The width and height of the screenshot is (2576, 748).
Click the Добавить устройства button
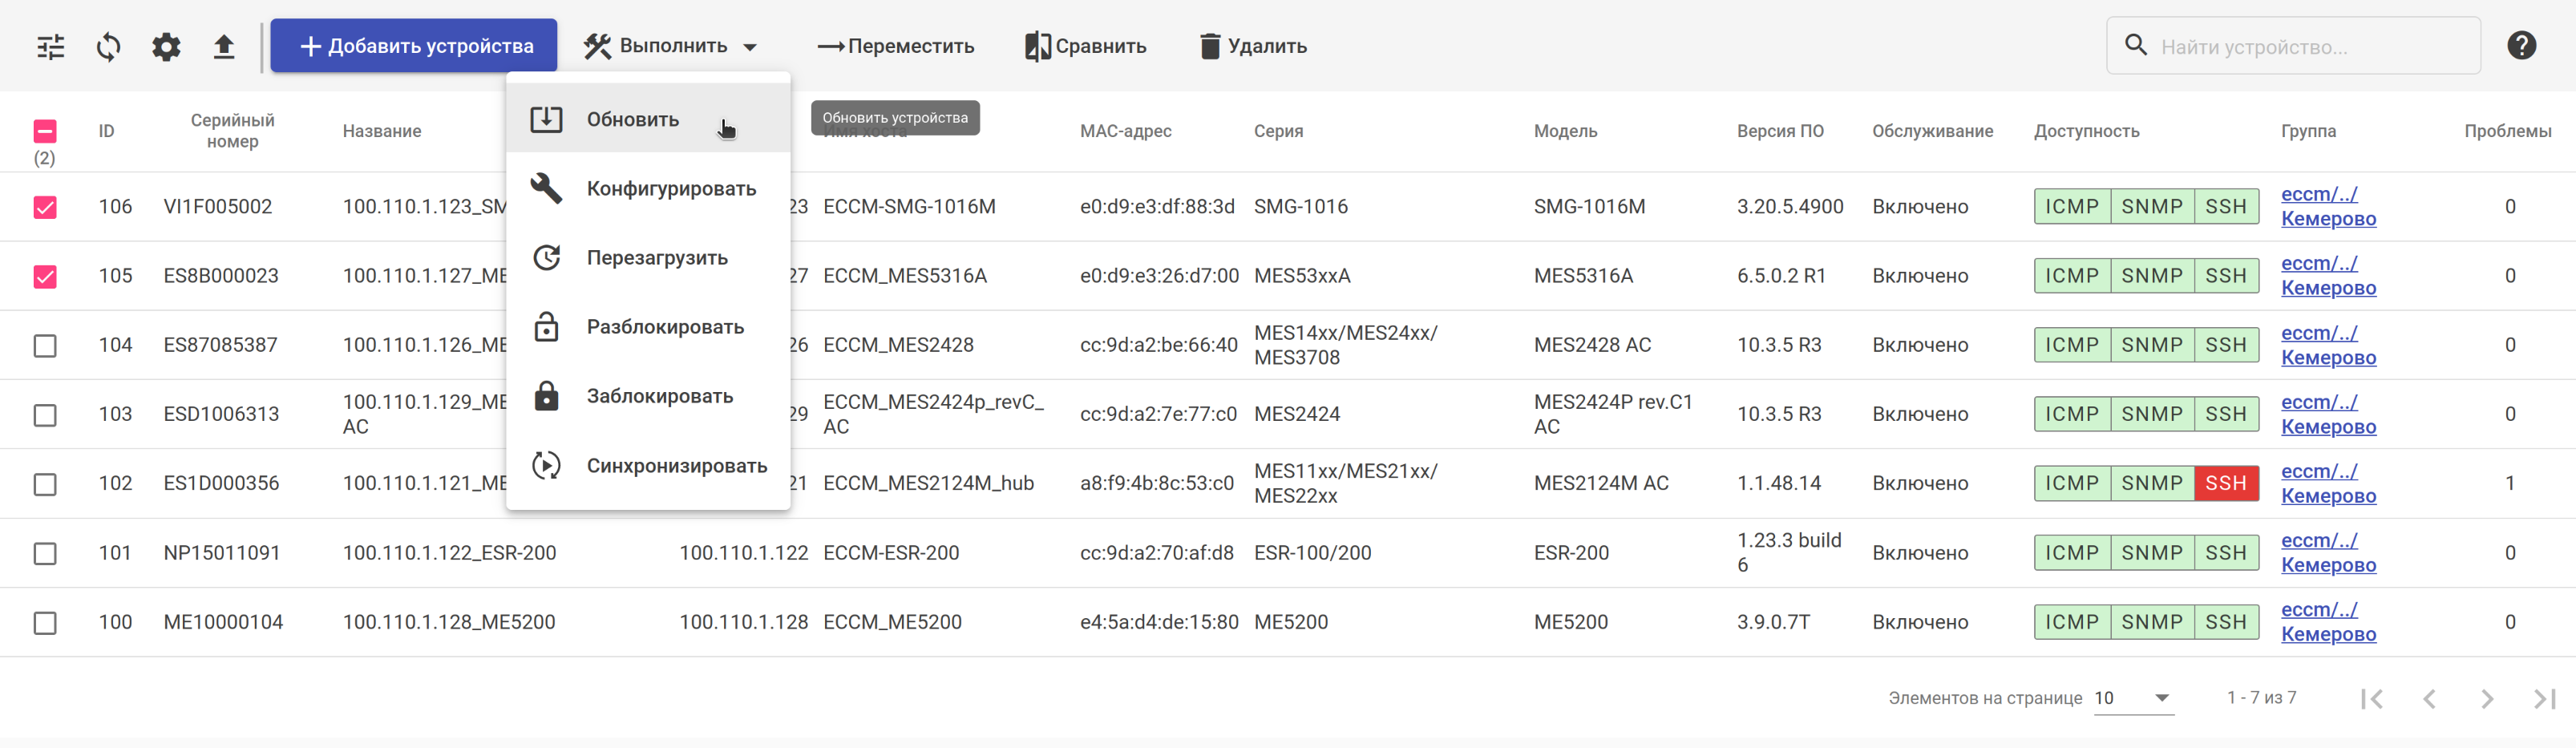pos(414,46)
